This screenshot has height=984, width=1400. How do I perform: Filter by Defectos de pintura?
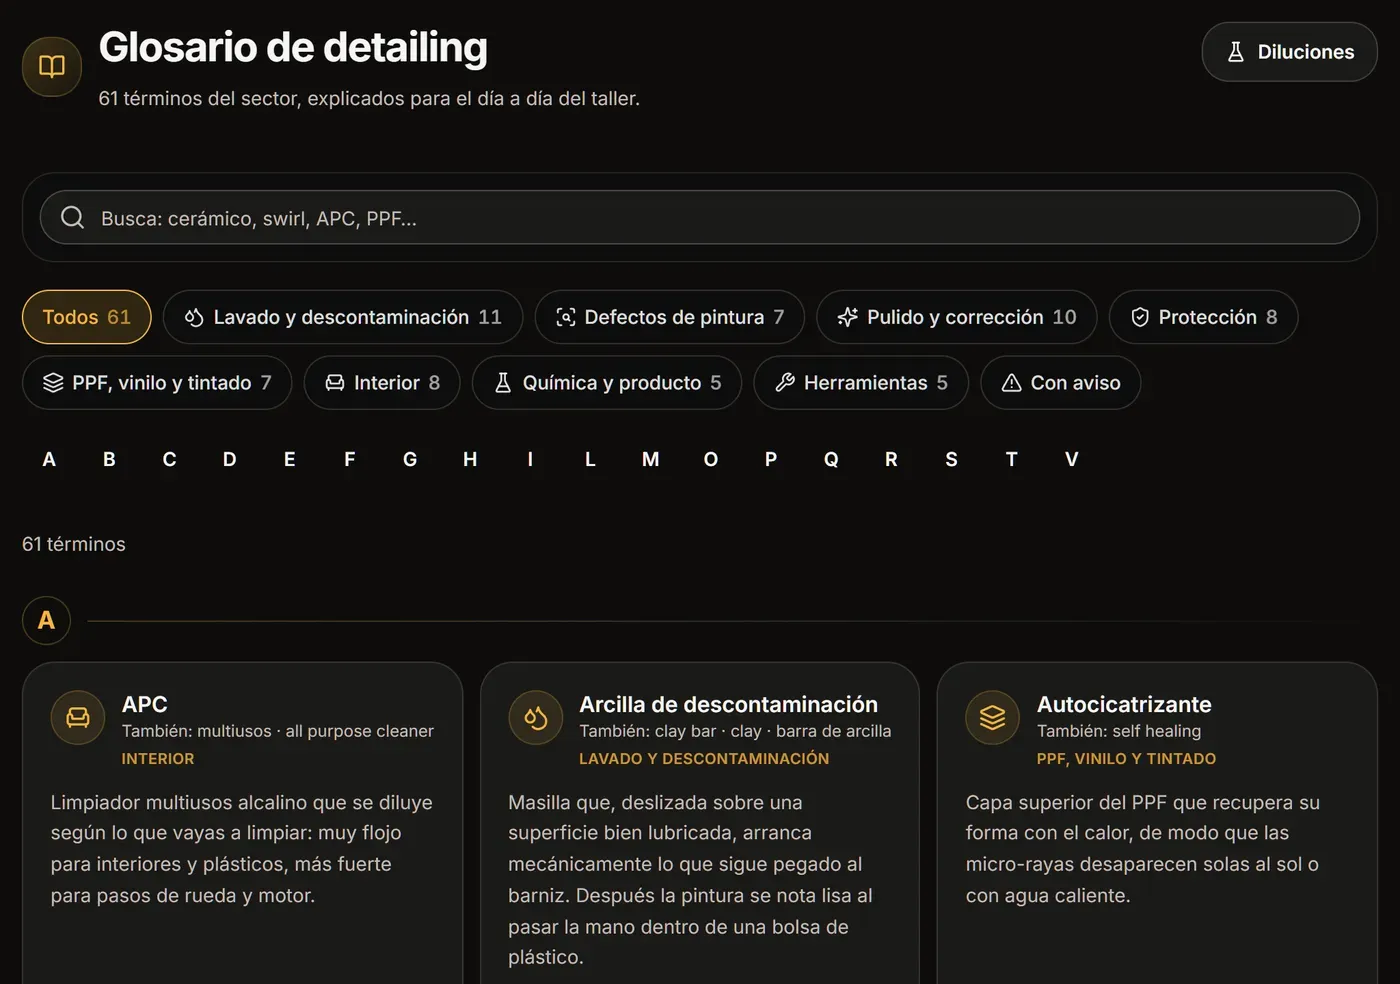(x=670, y=317)
